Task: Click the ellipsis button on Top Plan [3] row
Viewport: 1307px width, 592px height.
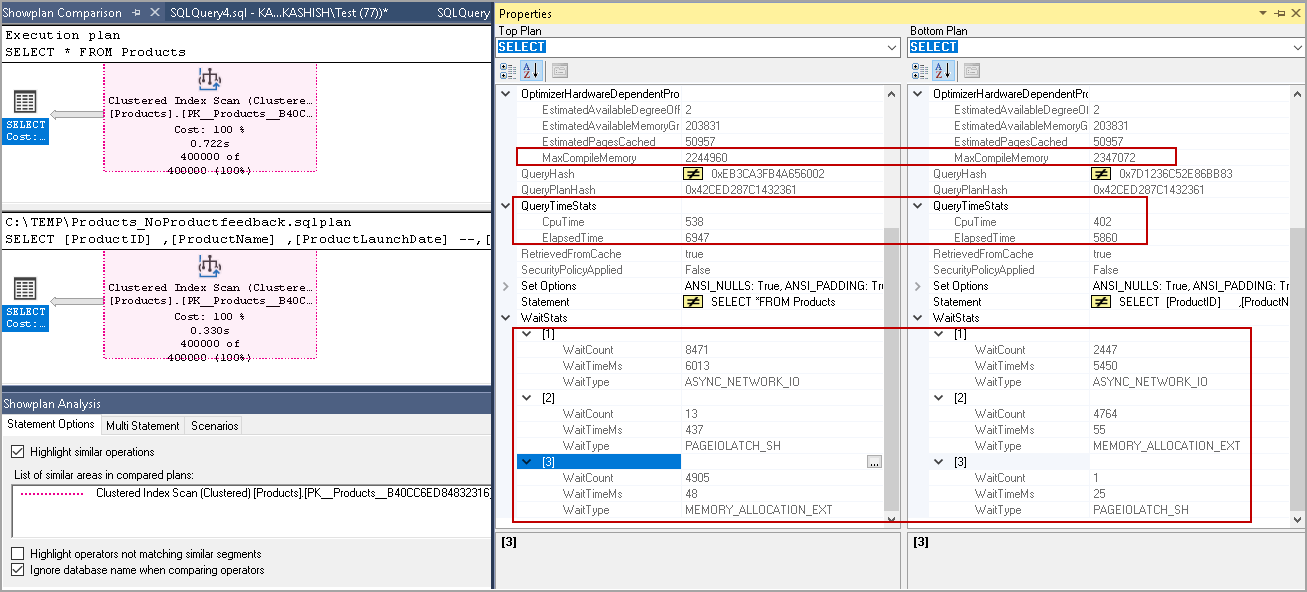Action: pos(875,462)
